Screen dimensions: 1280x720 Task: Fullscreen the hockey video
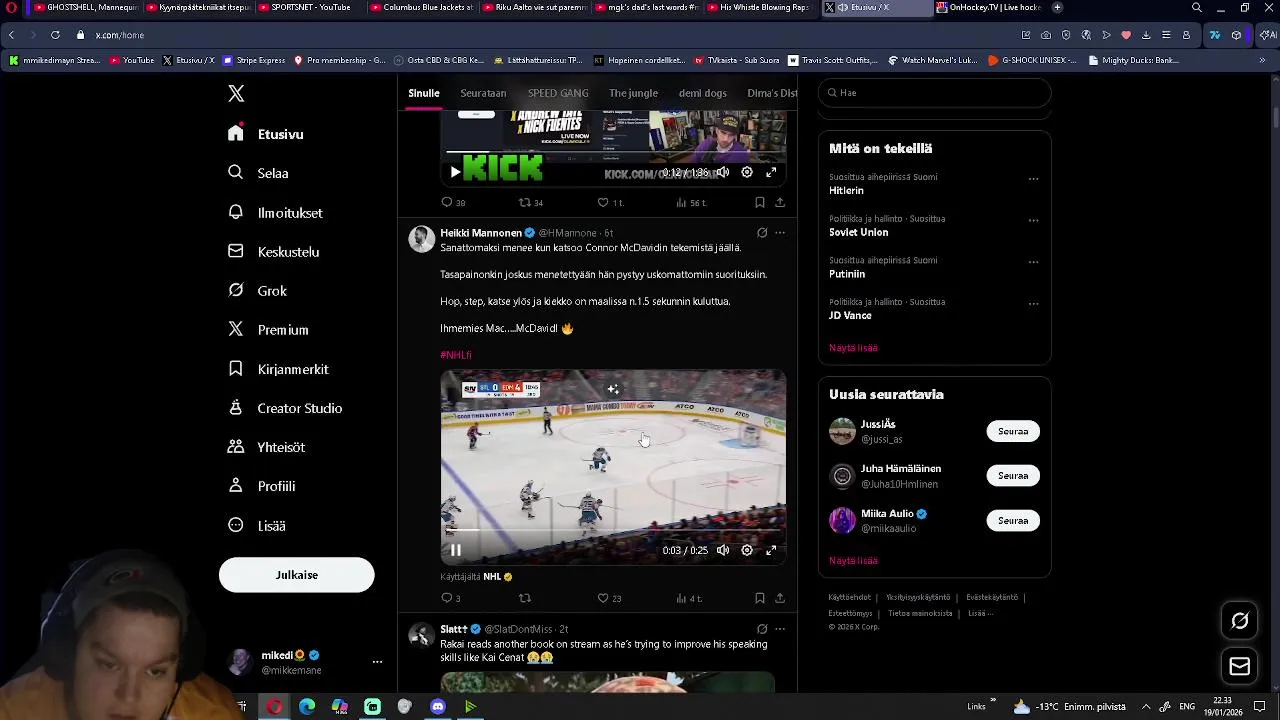coord(771,550)
